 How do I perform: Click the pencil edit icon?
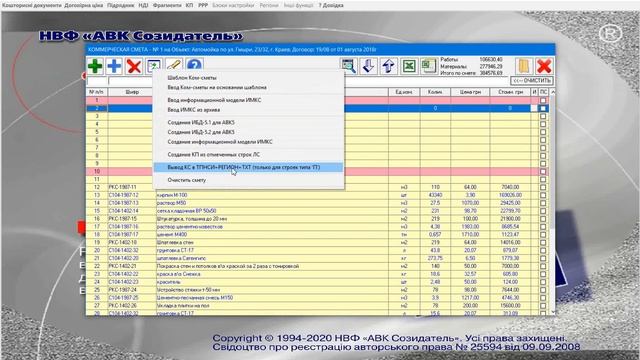pyautogui.click(x=174, y=65)
